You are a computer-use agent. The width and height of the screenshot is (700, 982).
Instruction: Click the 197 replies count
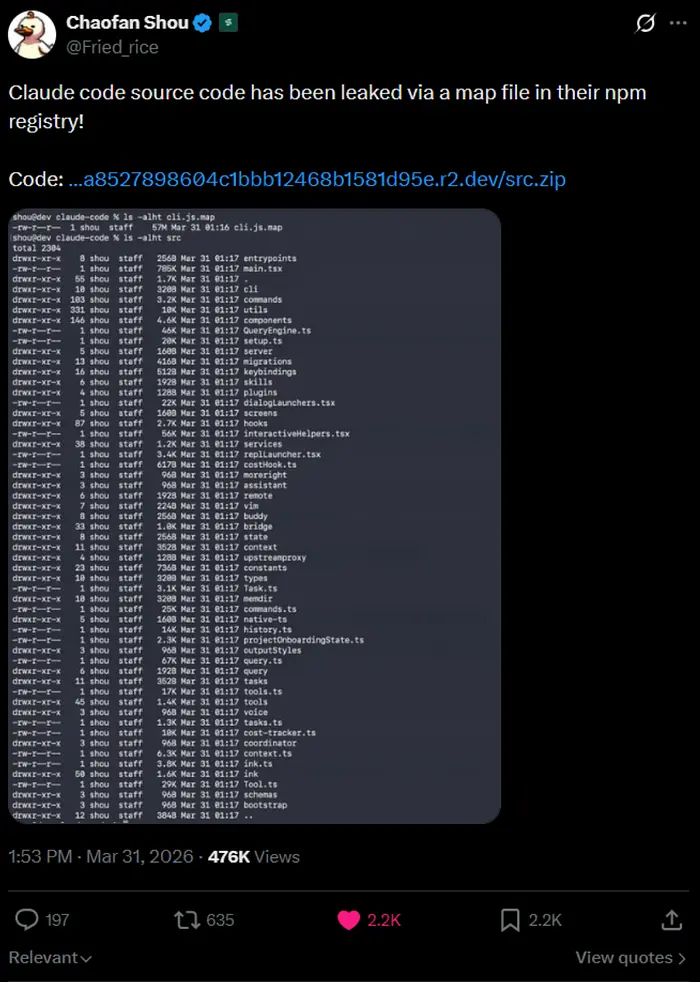coord(57,919)
